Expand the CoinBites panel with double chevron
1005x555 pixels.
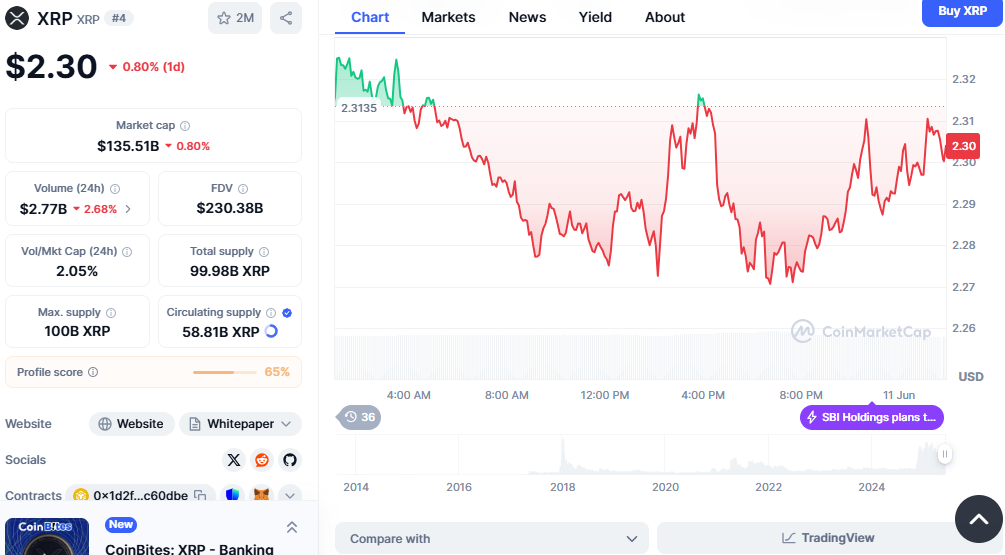[x=292, y=527]
